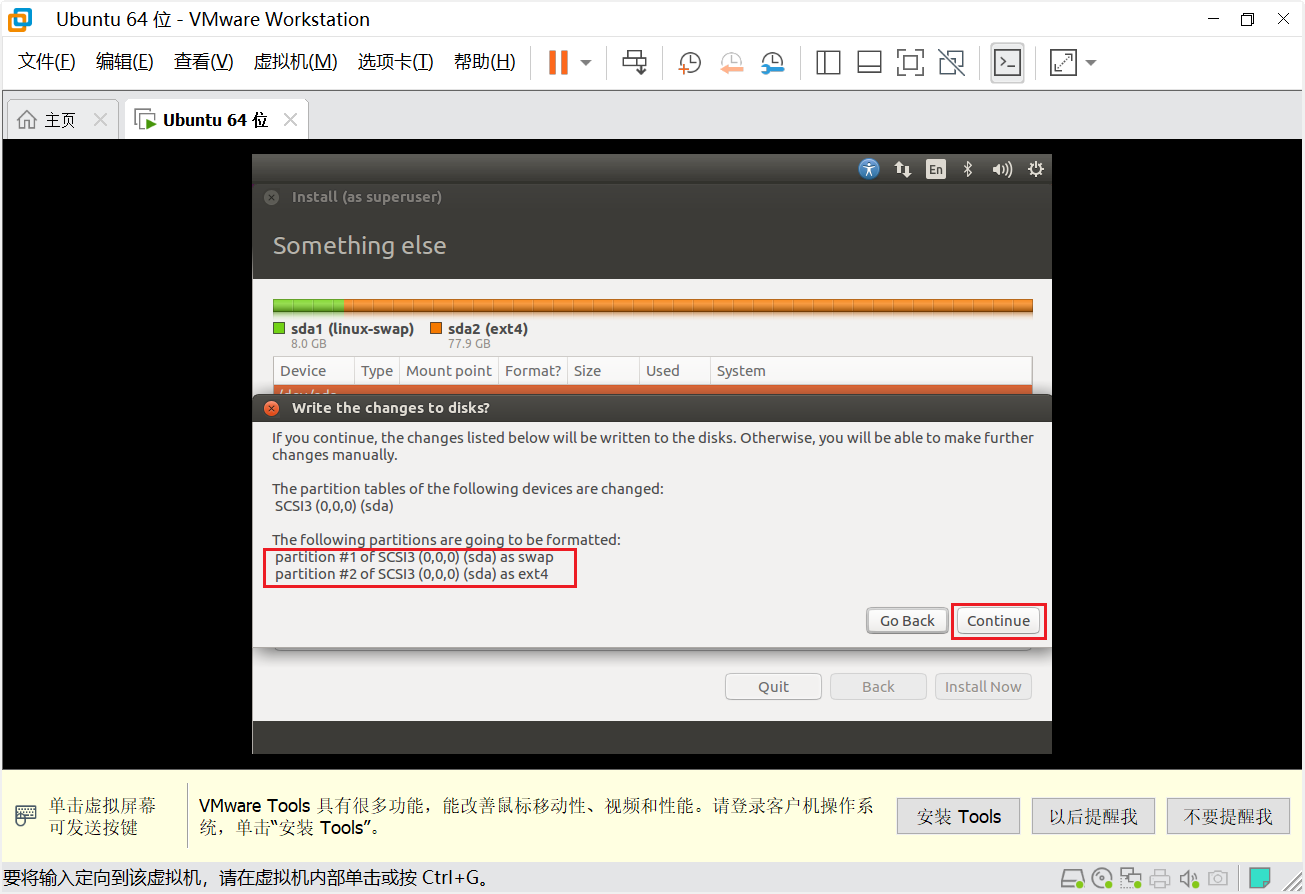Click the Size column header
The image size is (1305, 894).
click(603, 371)
